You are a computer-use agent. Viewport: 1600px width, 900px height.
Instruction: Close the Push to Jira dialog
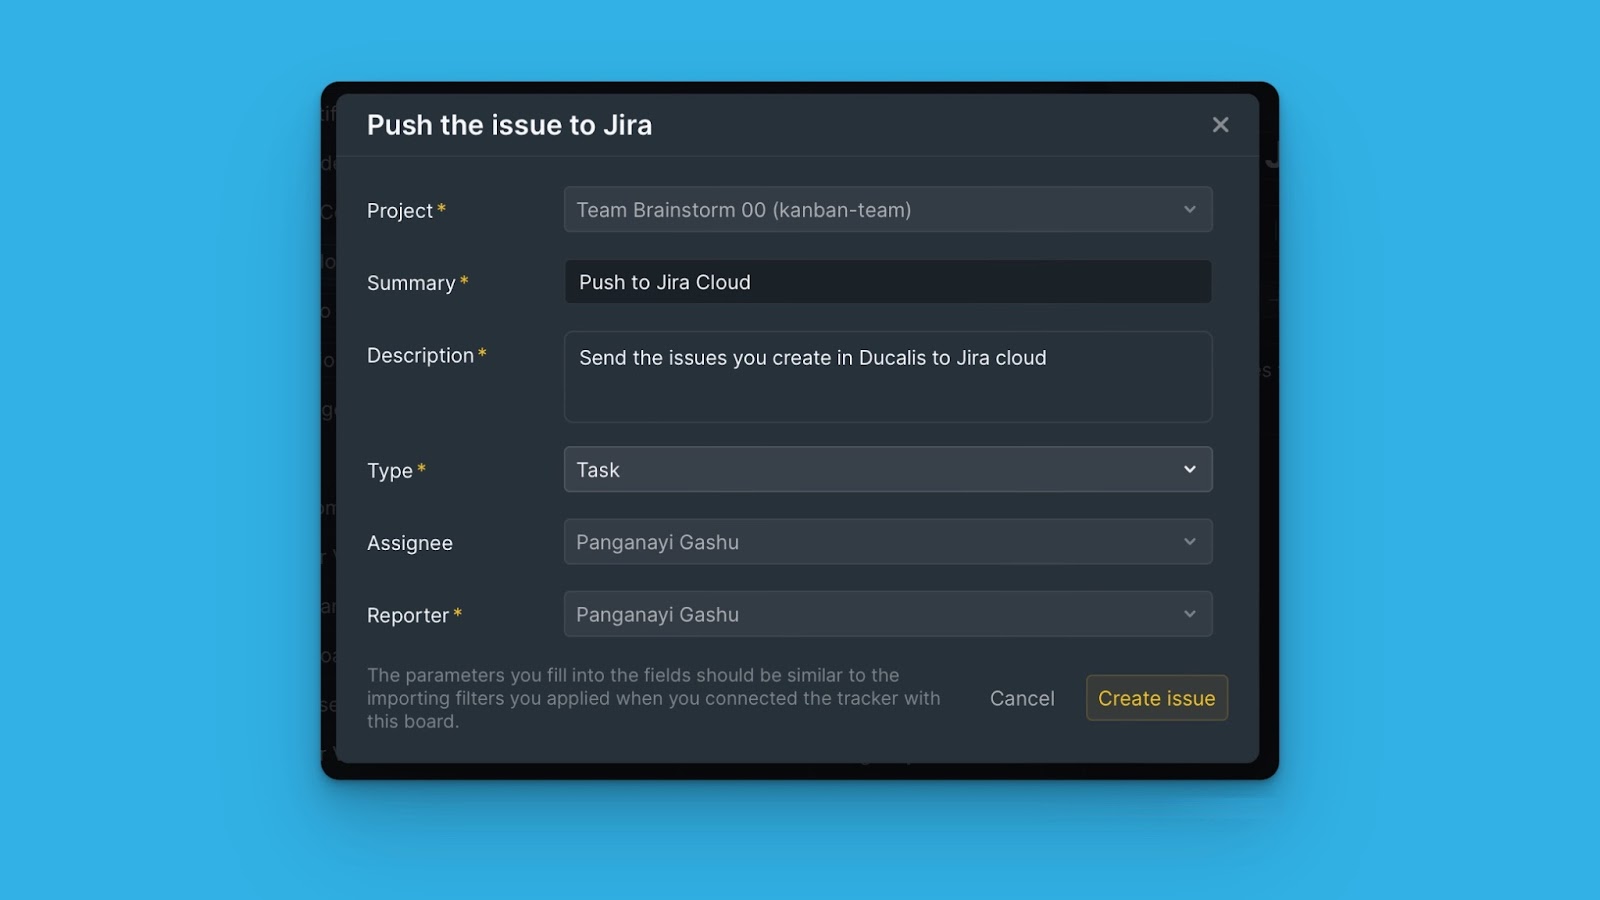(1220, 125)
